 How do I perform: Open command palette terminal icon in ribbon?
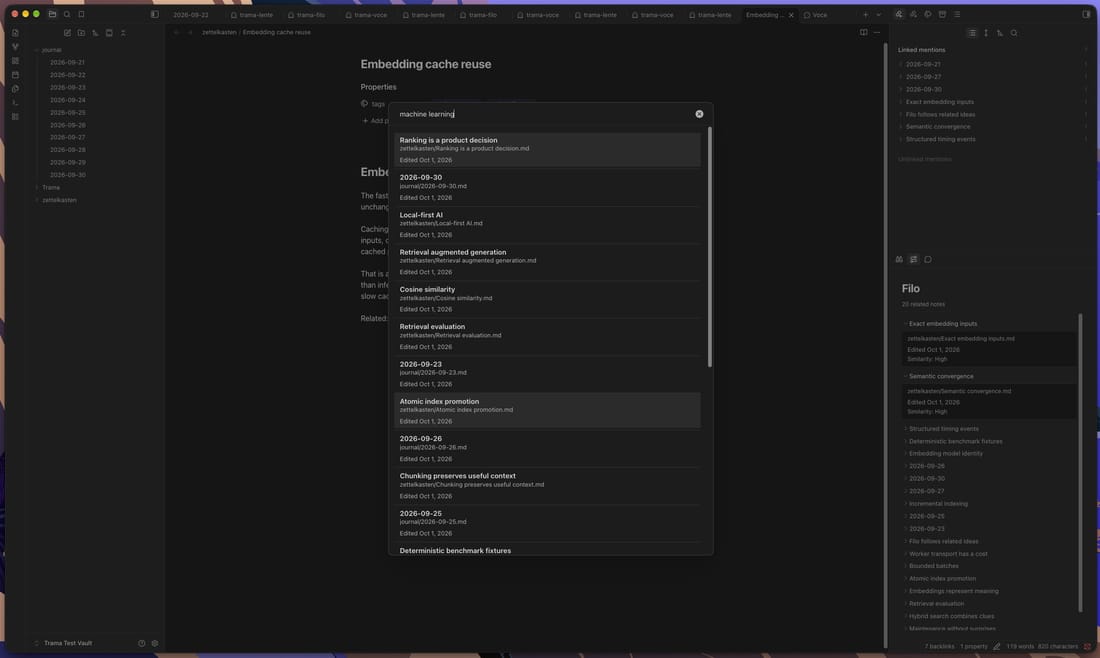(15, 103)
